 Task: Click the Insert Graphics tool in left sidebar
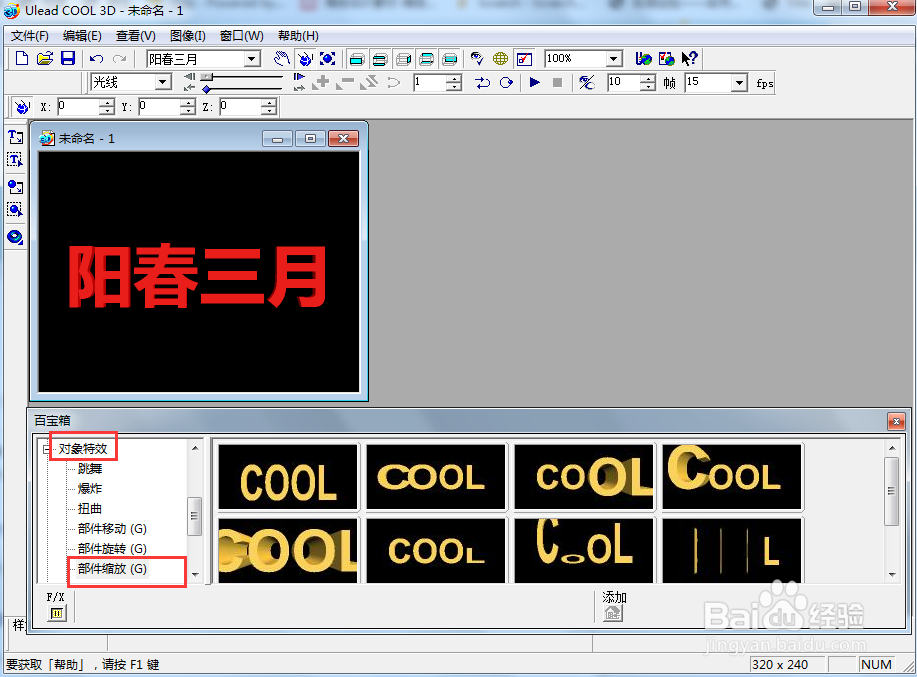[x=15, y=187]
